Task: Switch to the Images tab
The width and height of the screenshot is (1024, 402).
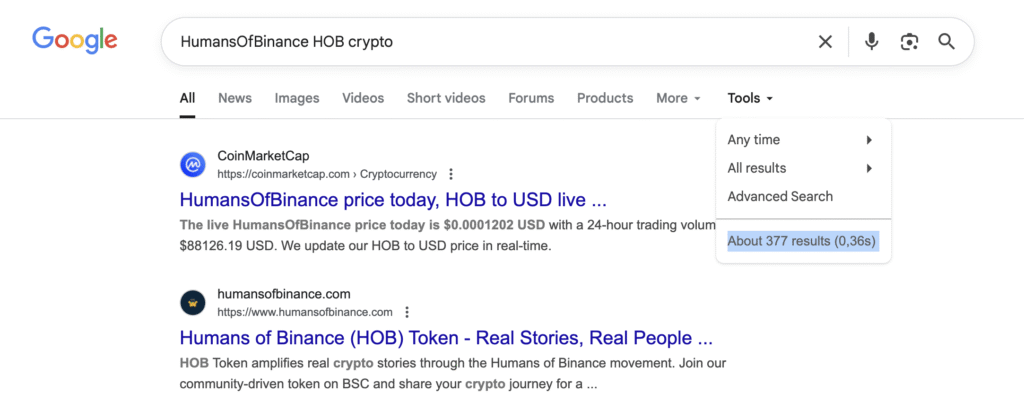Action: coord(297,98)
